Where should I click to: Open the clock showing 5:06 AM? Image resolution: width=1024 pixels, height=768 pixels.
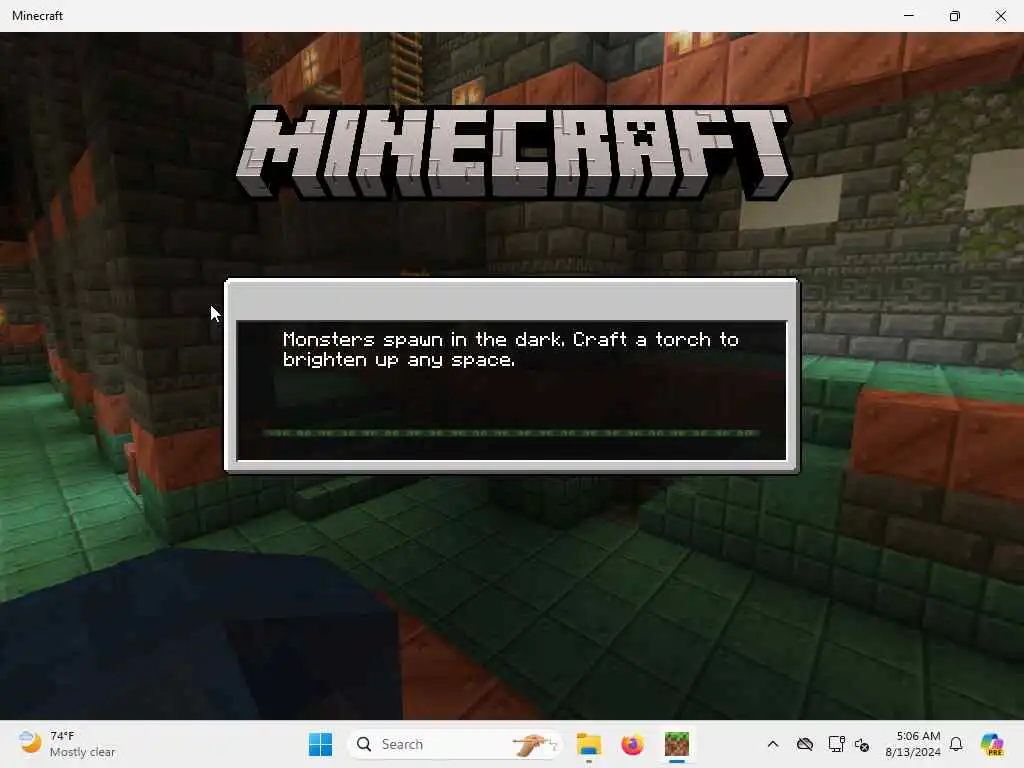(x=912, y=744)
